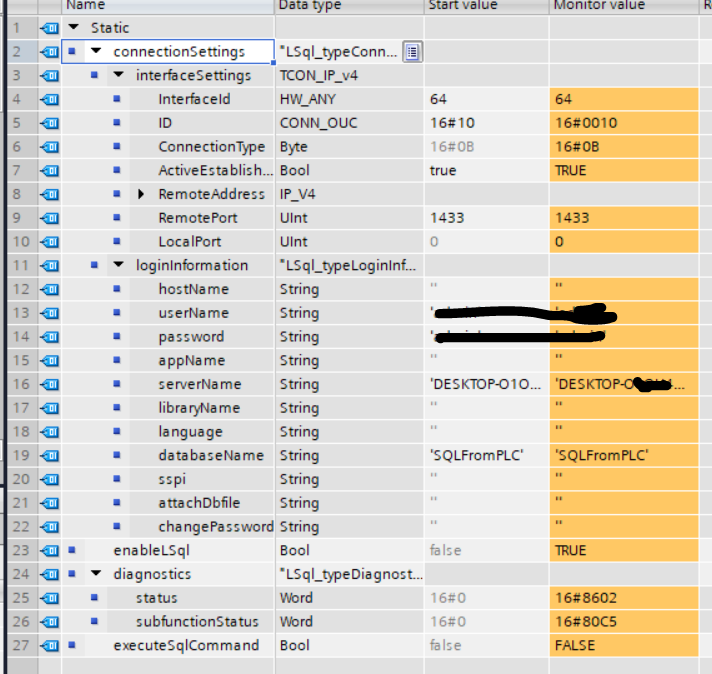712x674 pixels.
Task: Select the serverName variable row
Action: pyautogui.click(x=200, y=384)
